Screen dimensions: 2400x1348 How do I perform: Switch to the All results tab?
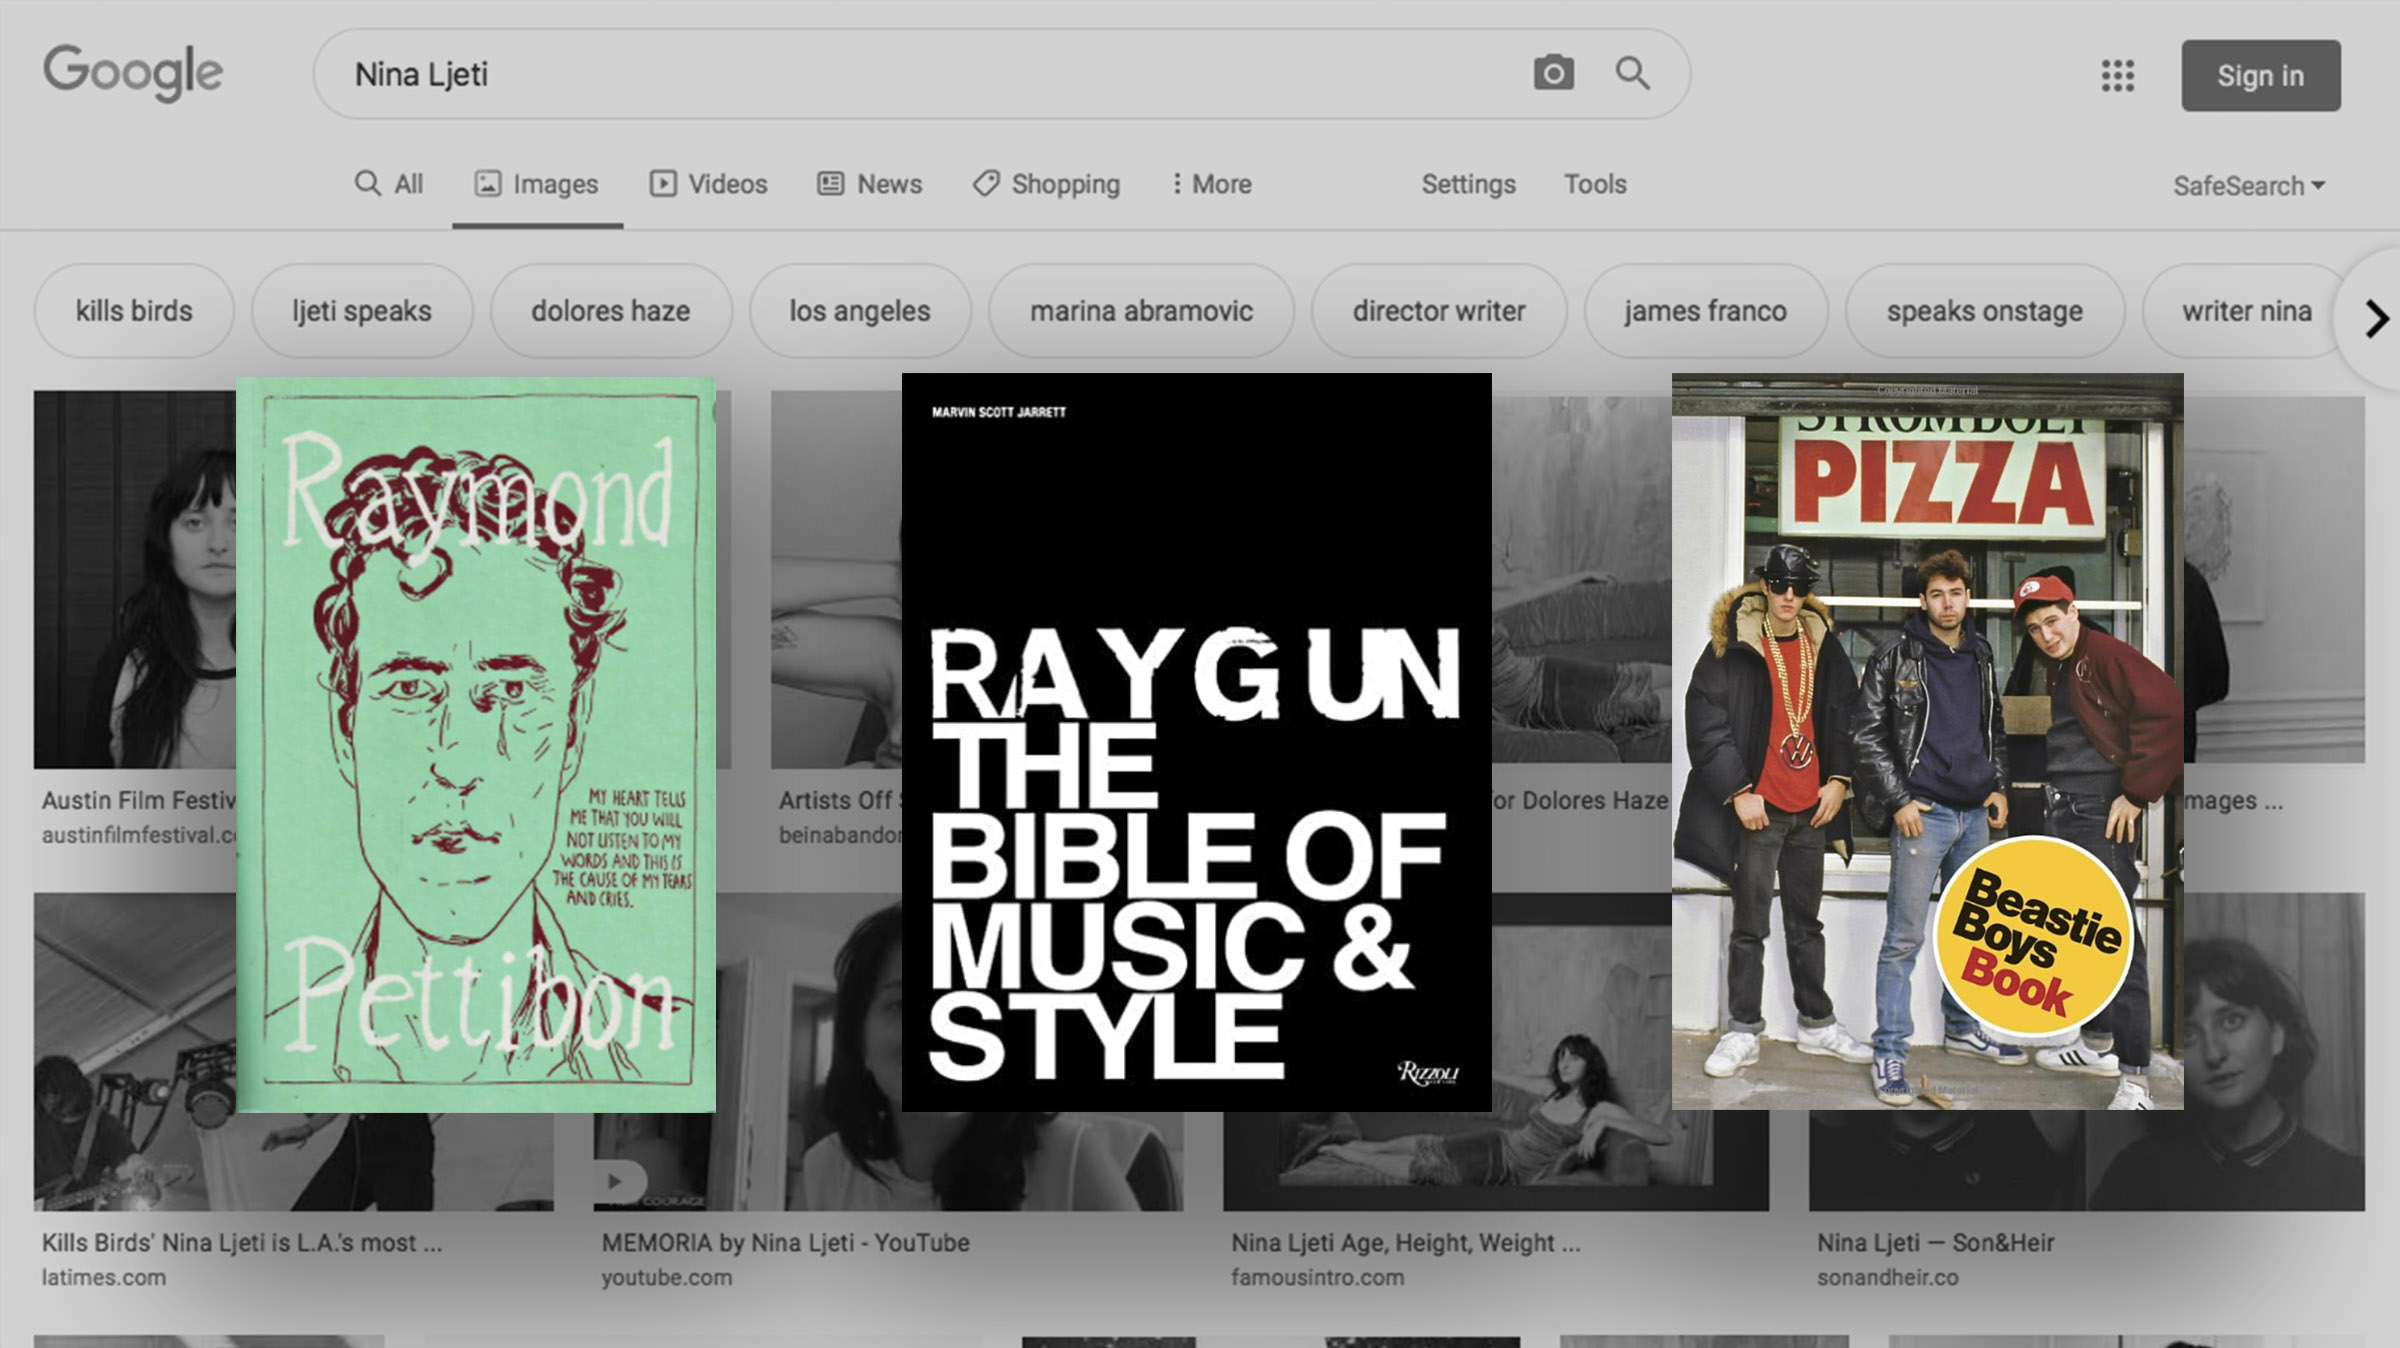(389, 184)
